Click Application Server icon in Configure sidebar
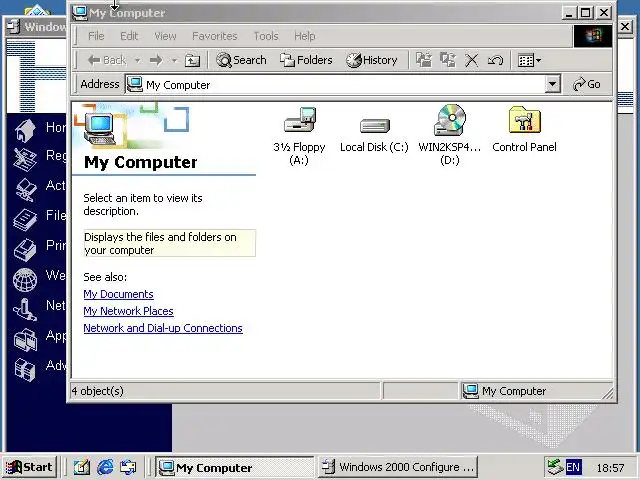 [24, 340]
